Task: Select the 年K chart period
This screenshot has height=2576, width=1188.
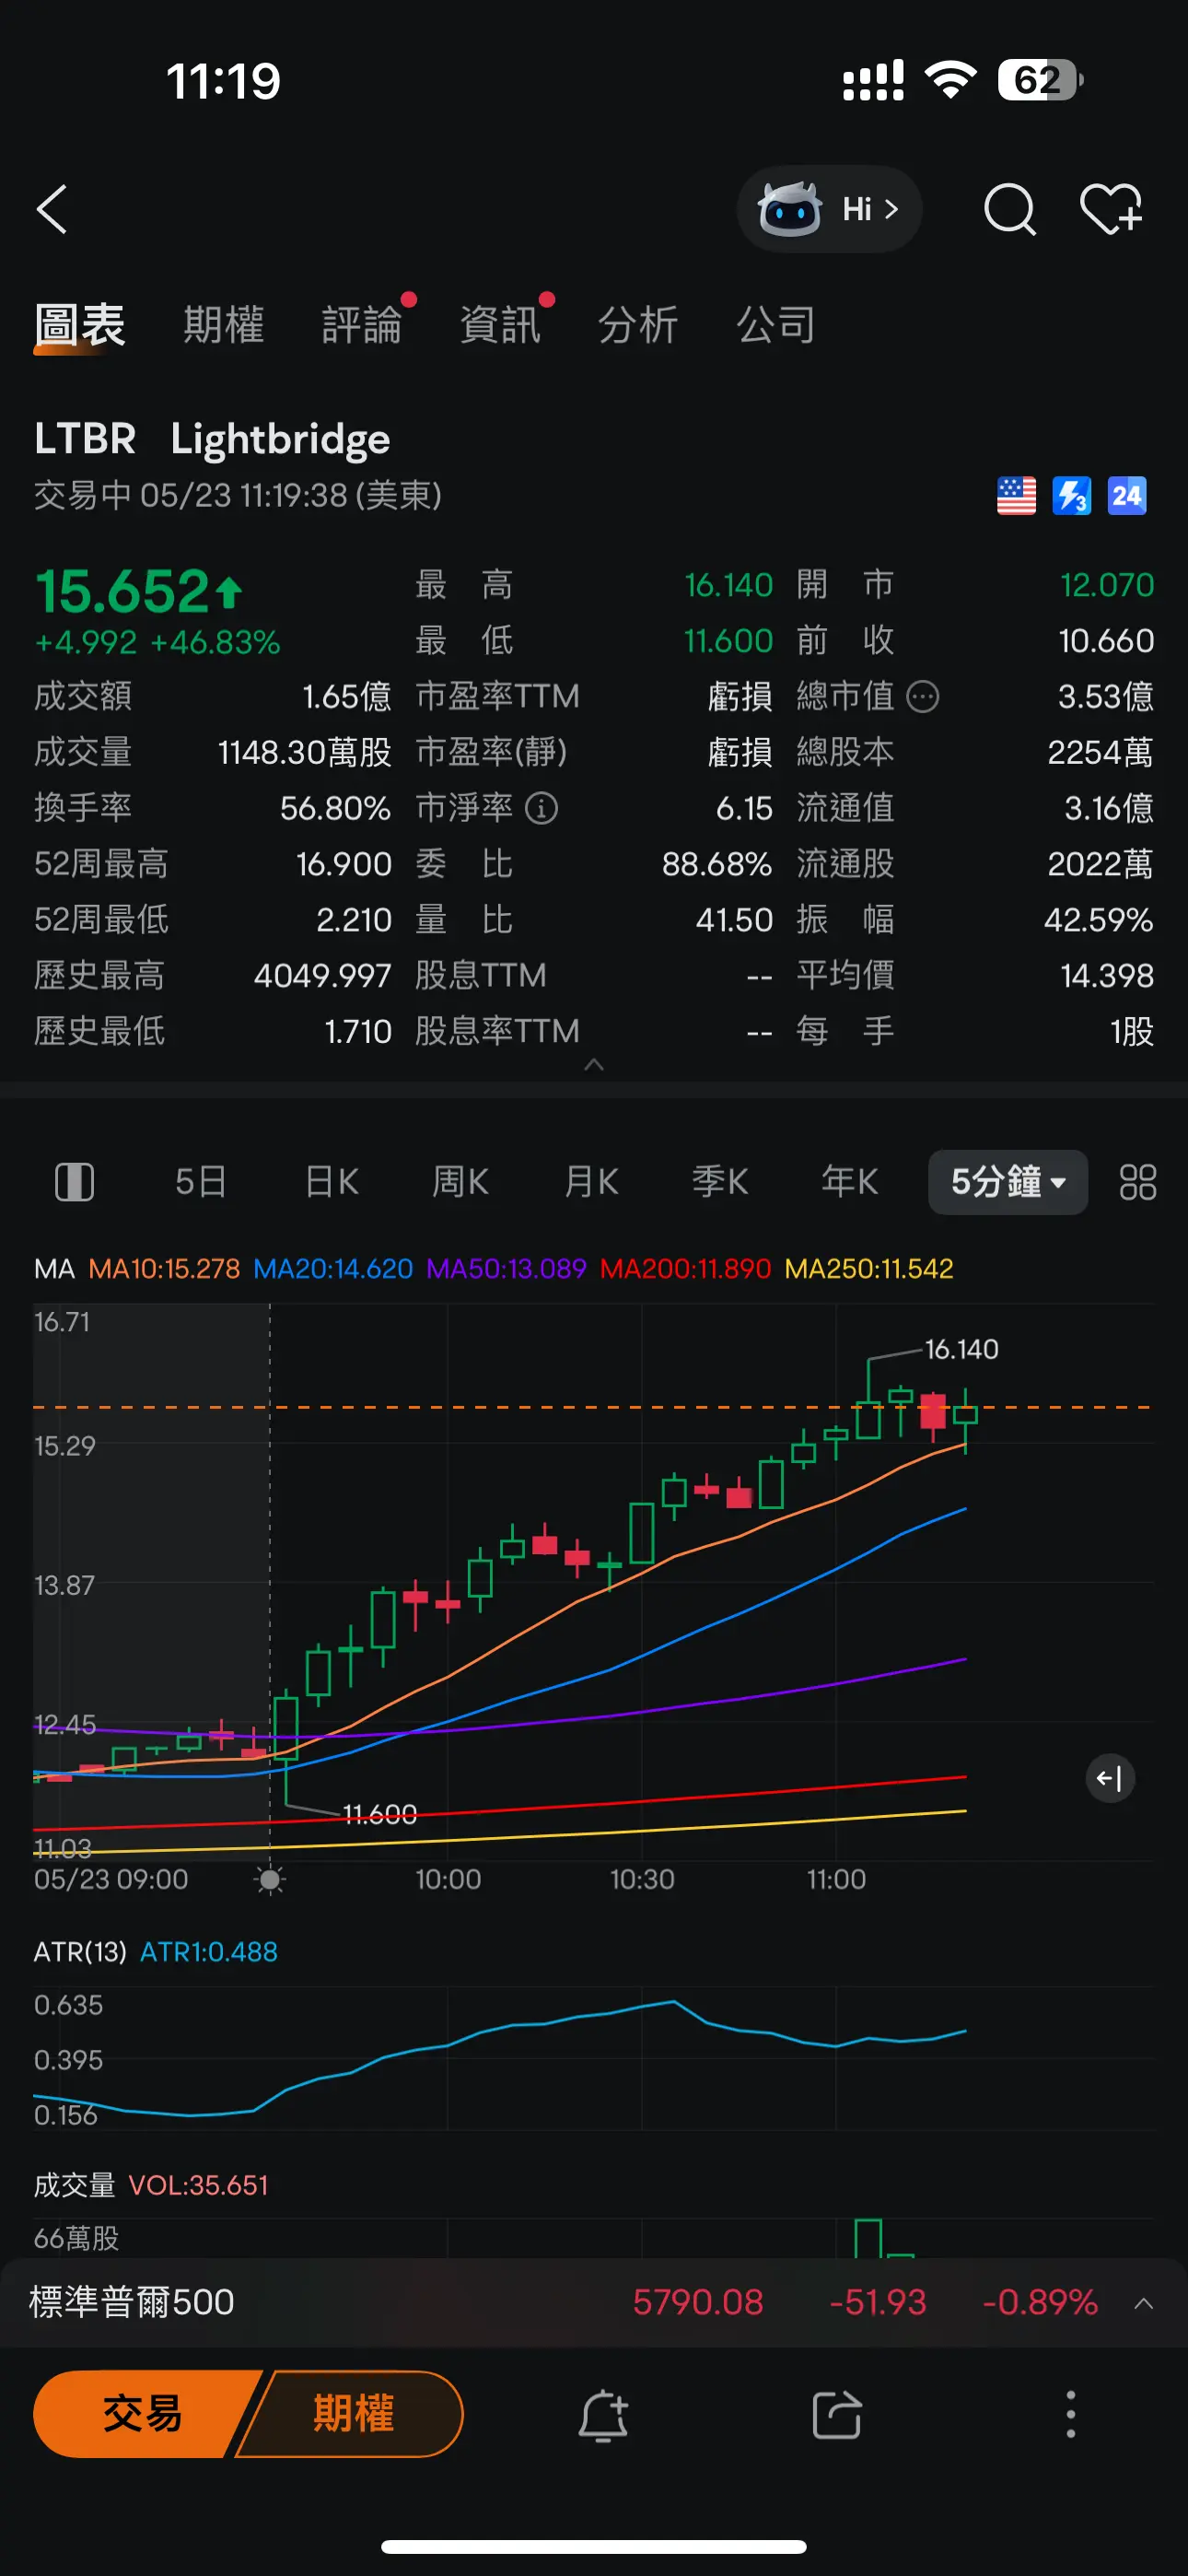Action: (x=849, y=1182)
